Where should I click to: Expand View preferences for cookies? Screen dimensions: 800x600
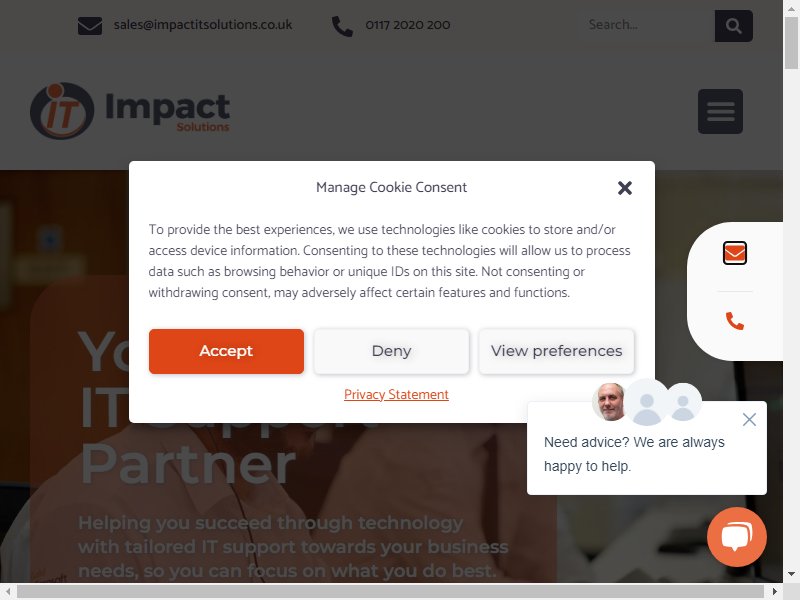pyautogui.click(x=556, y=351)
